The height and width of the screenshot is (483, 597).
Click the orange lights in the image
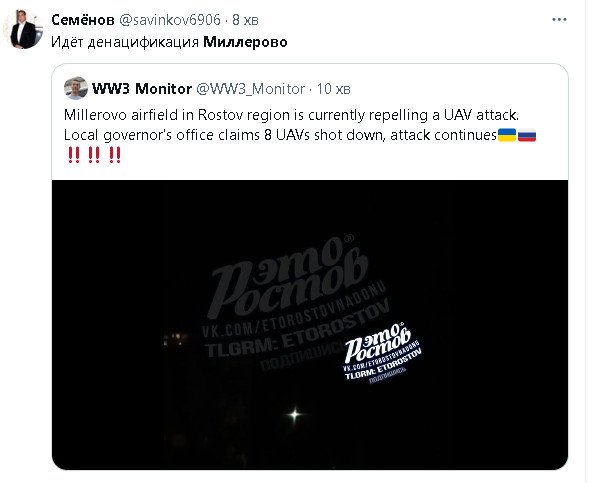coord(176,338)
